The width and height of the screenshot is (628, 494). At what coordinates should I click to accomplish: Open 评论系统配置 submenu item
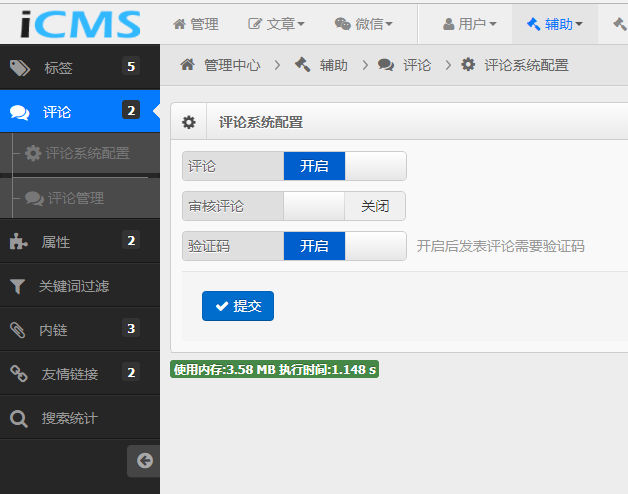coord(80,153)
